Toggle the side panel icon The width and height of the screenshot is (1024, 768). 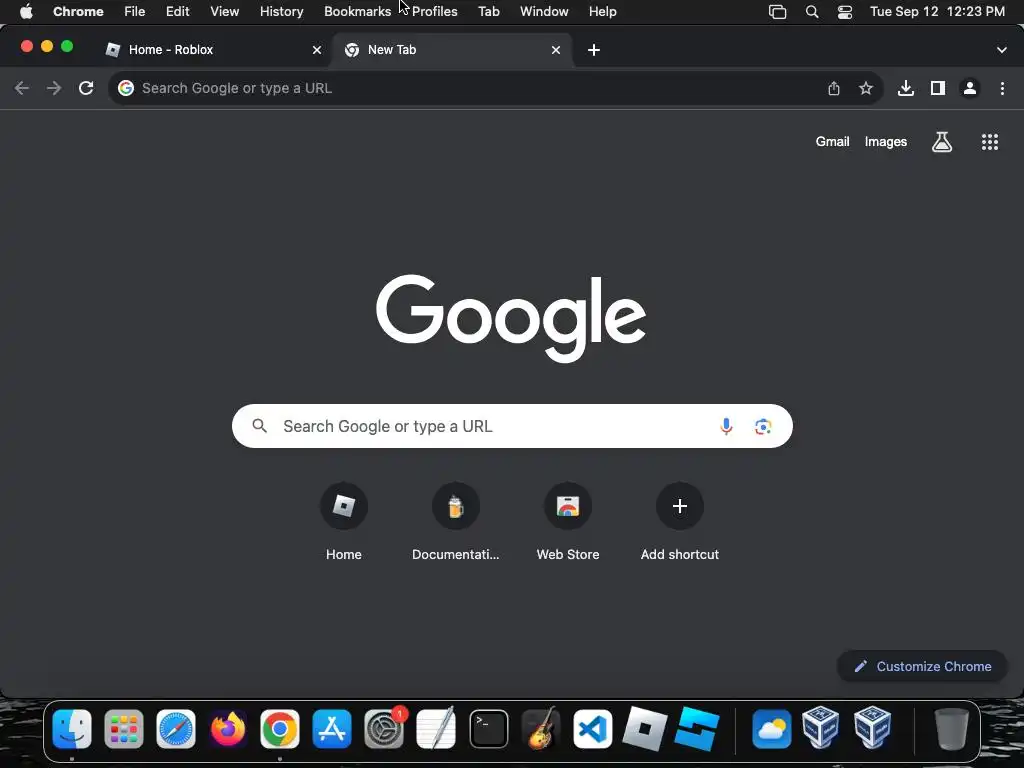click(938, 88)
